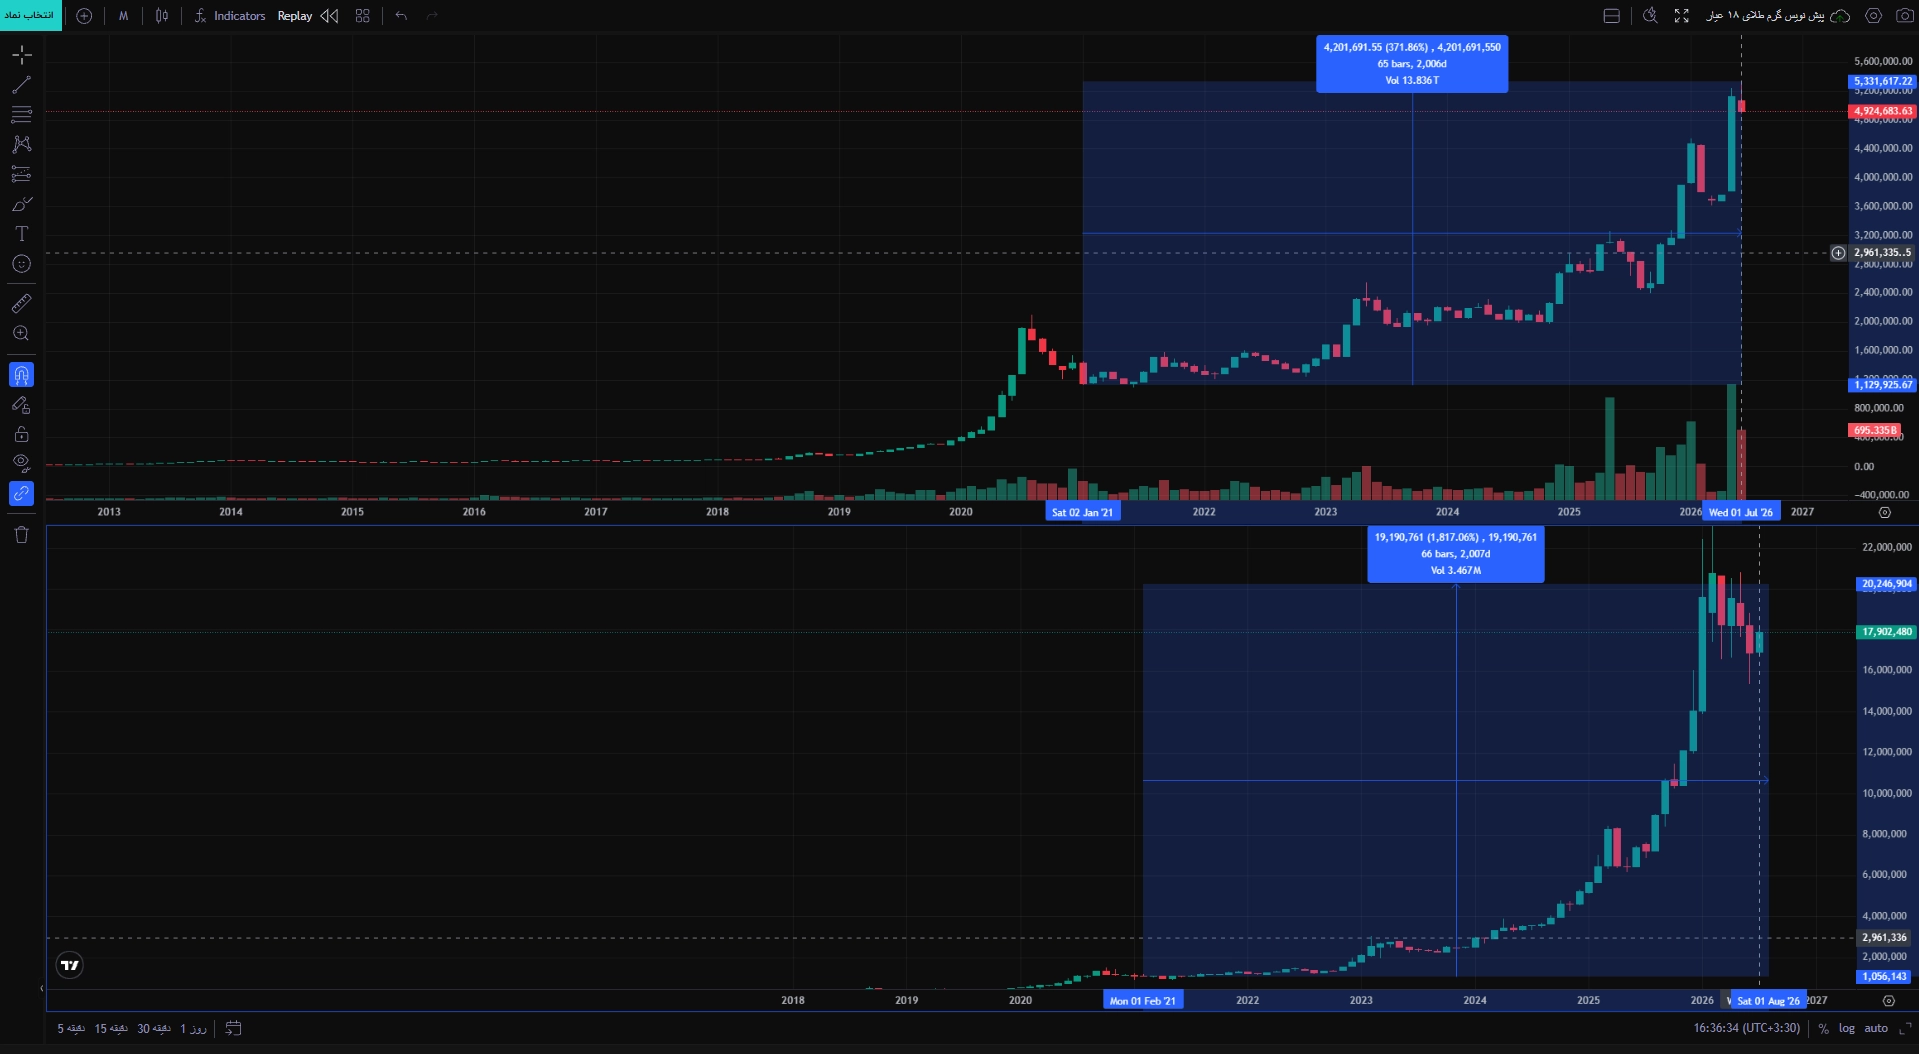Open the chart settings hexagon icon

point(1874,16)
